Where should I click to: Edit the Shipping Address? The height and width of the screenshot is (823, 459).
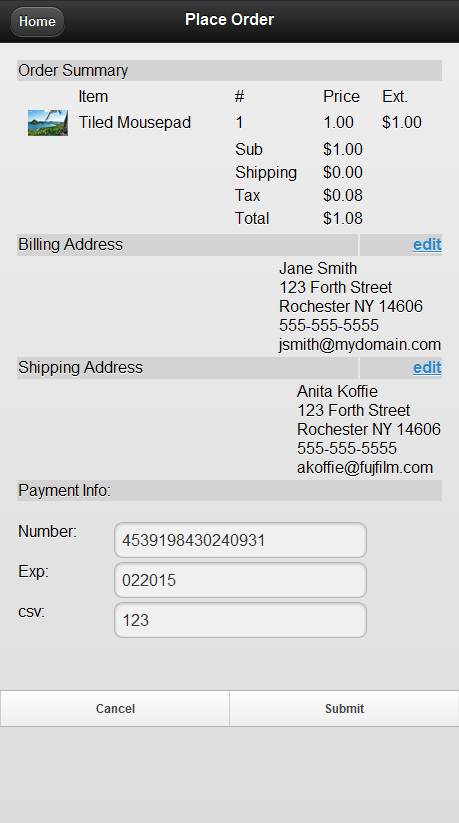tap(427, 367)
